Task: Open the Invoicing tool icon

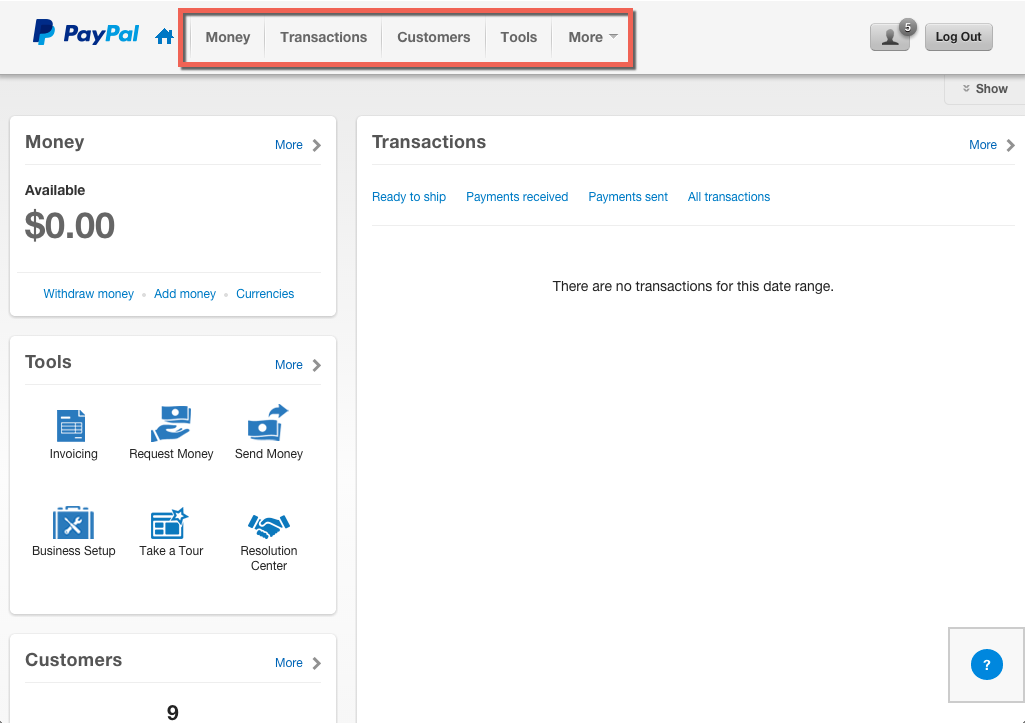Action: [73, 426]
